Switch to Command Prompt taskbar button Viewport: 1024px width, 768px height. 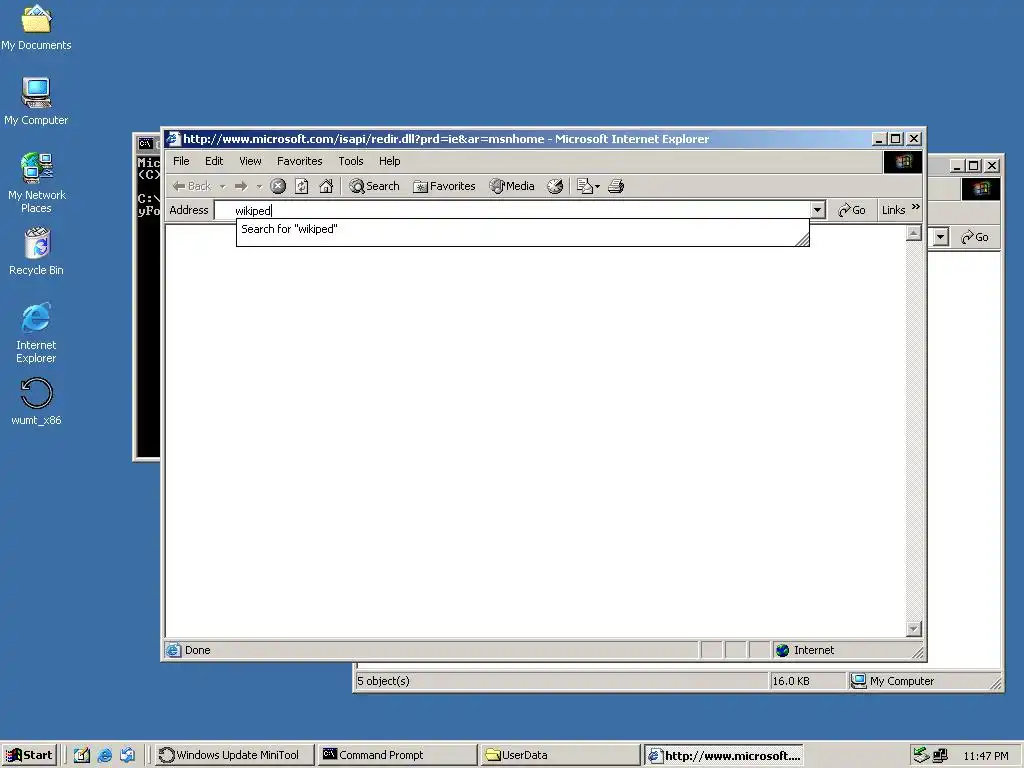[x=397, y=755]
